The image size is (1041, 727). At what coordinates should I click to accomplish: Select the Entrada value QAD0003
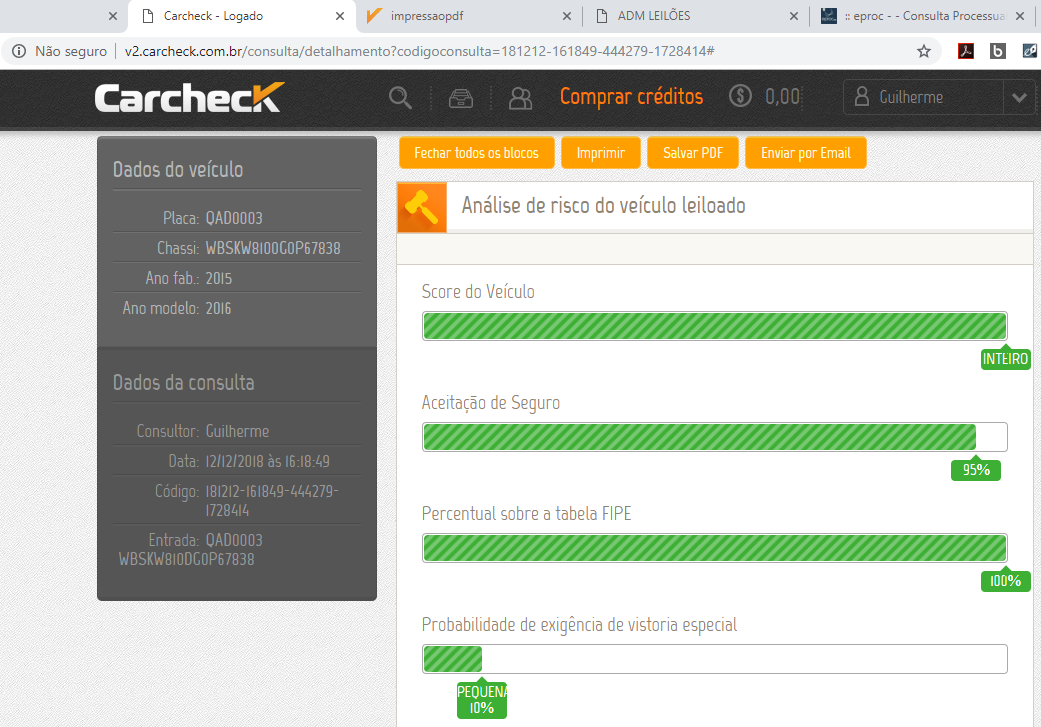(x=234, y=540)
